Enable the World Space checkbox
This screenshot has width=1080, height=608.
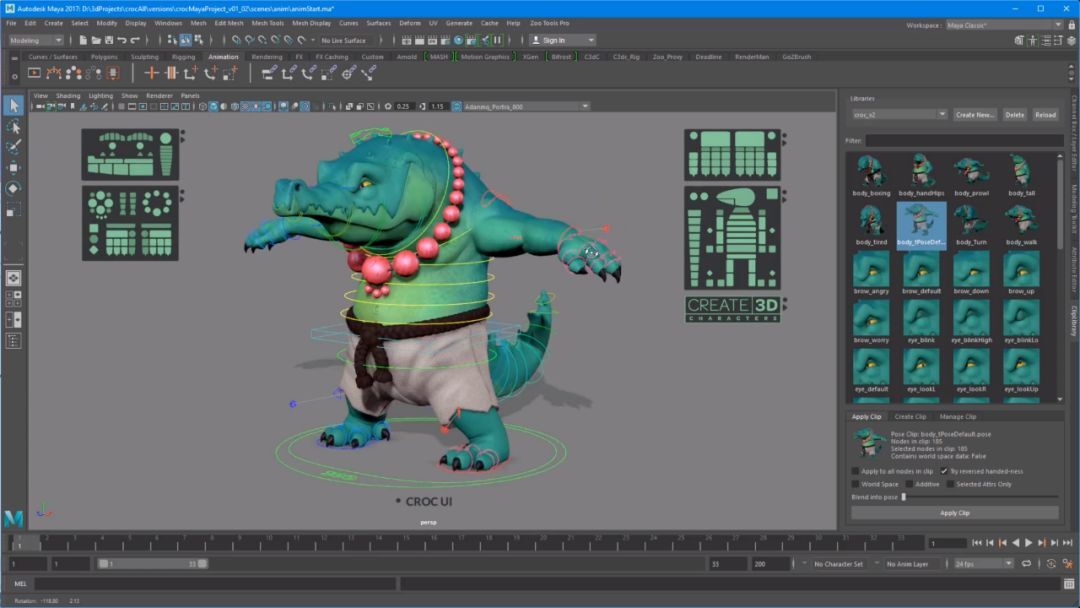855,484
